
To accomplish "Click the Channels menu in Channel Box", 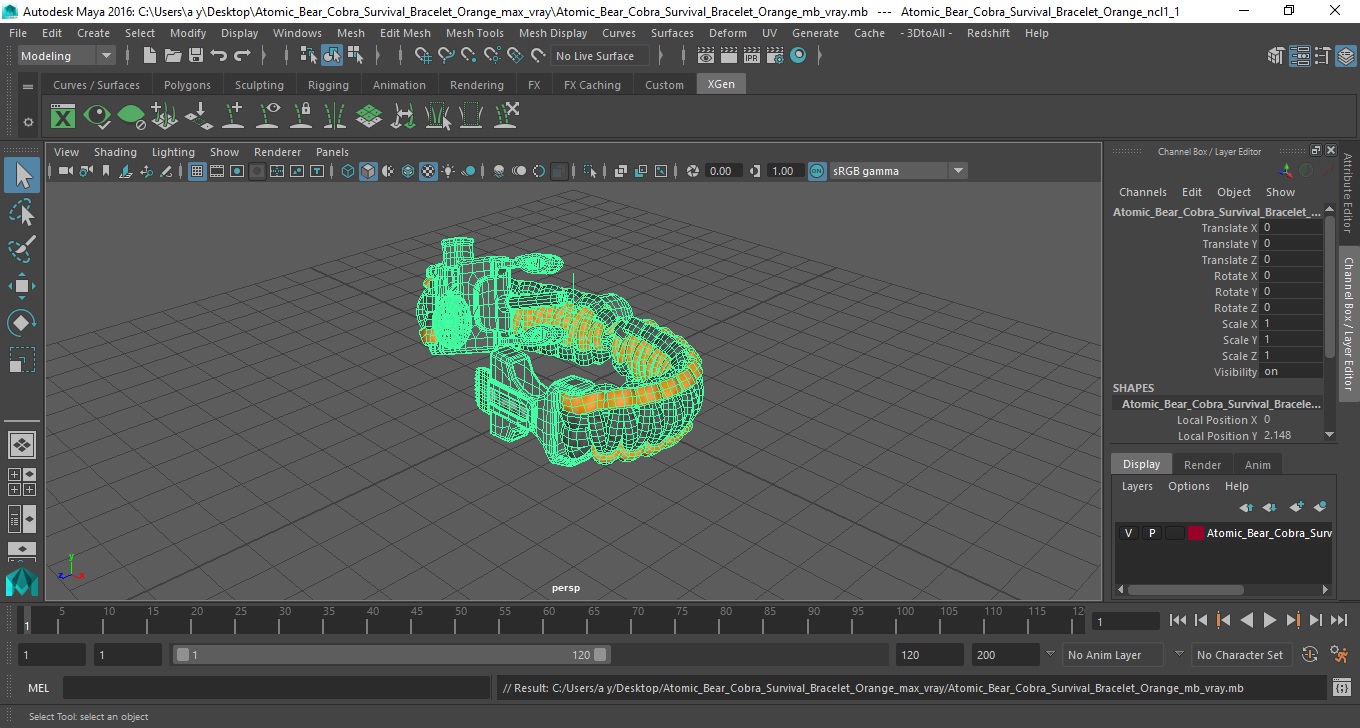I will (x=1142, y=192).
